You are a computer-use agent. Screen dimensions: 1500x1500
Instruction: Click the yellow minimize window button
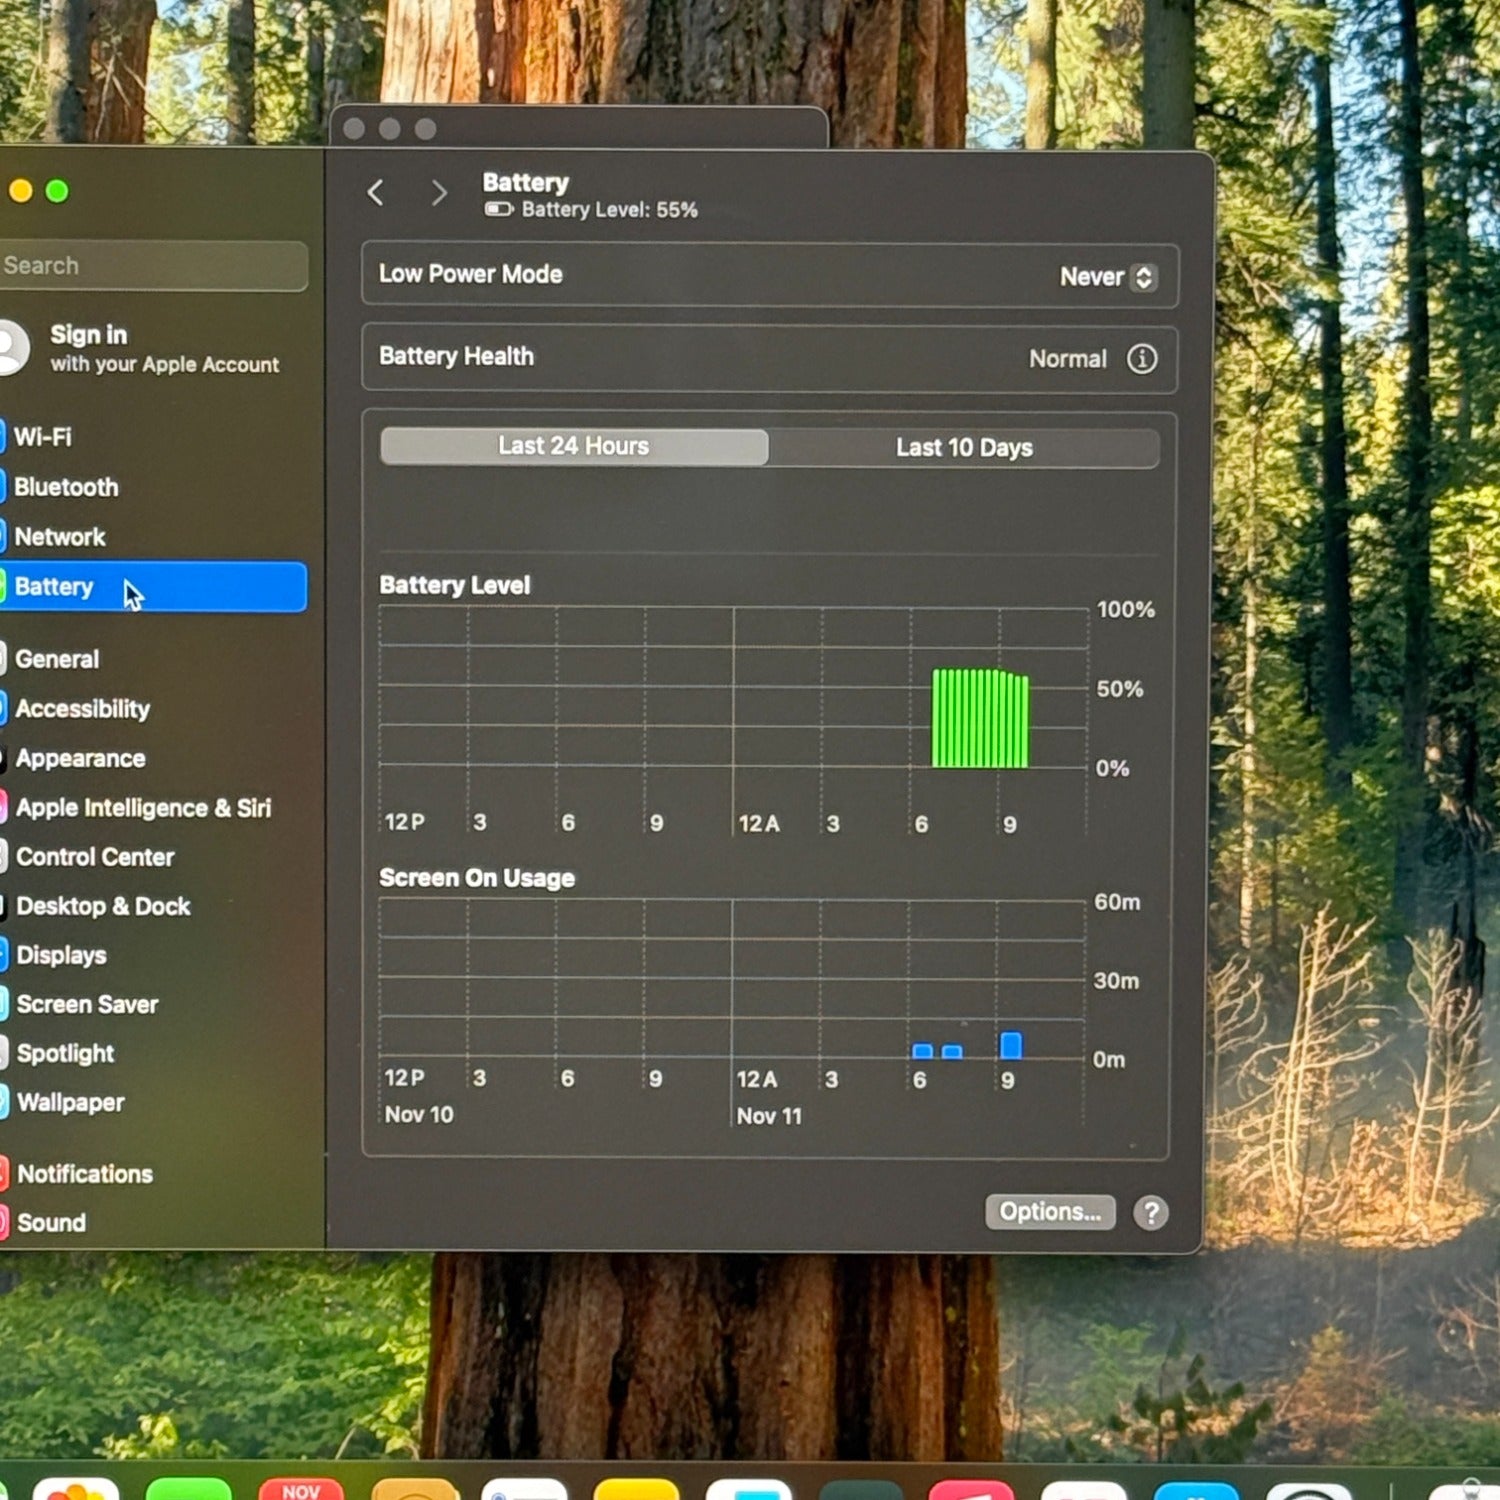tap(20, 191)
